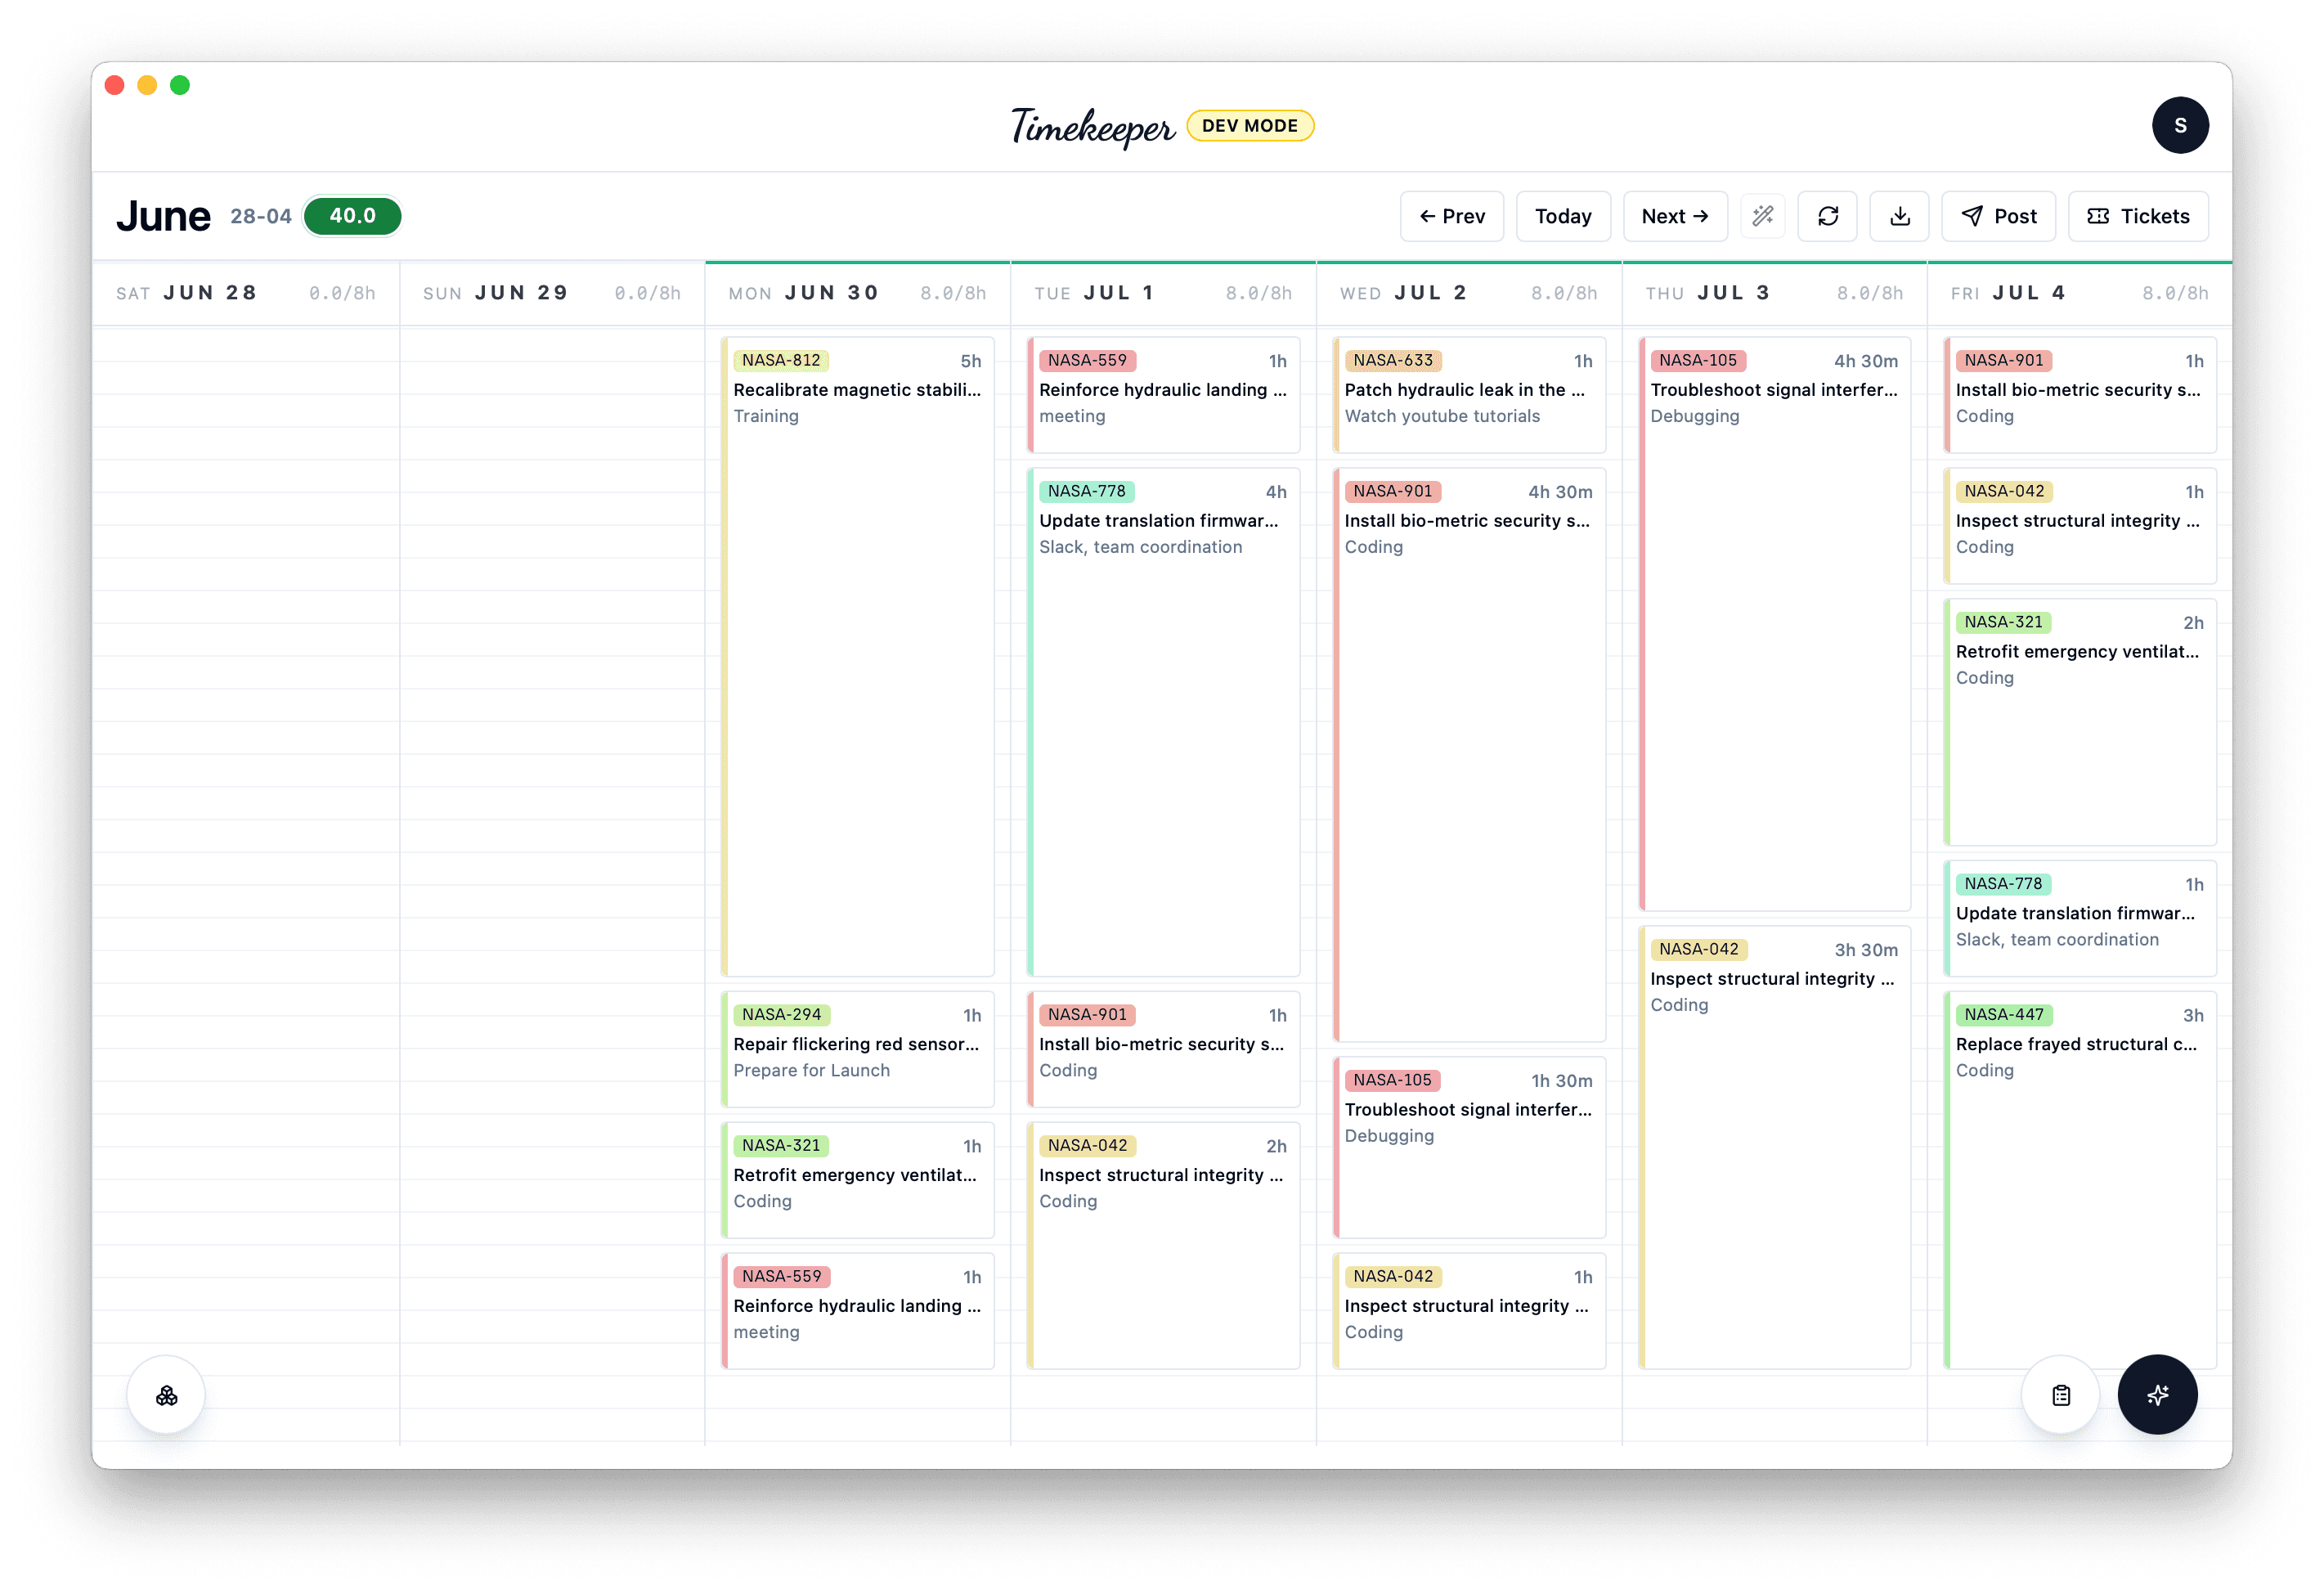
Task: Jump to the current week via Today
Action: point(1563,216)
